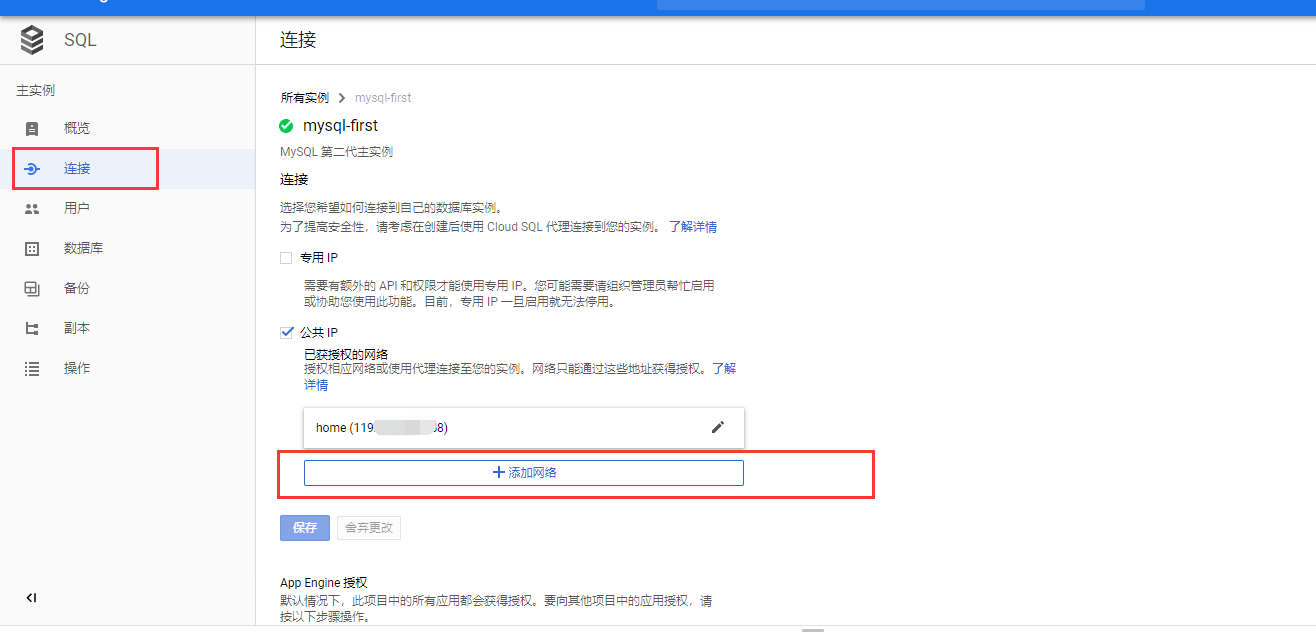Open the 了解详情 link under authorized networks
1316x632 pixels.
pyautogui.click(x=724, y=368)
